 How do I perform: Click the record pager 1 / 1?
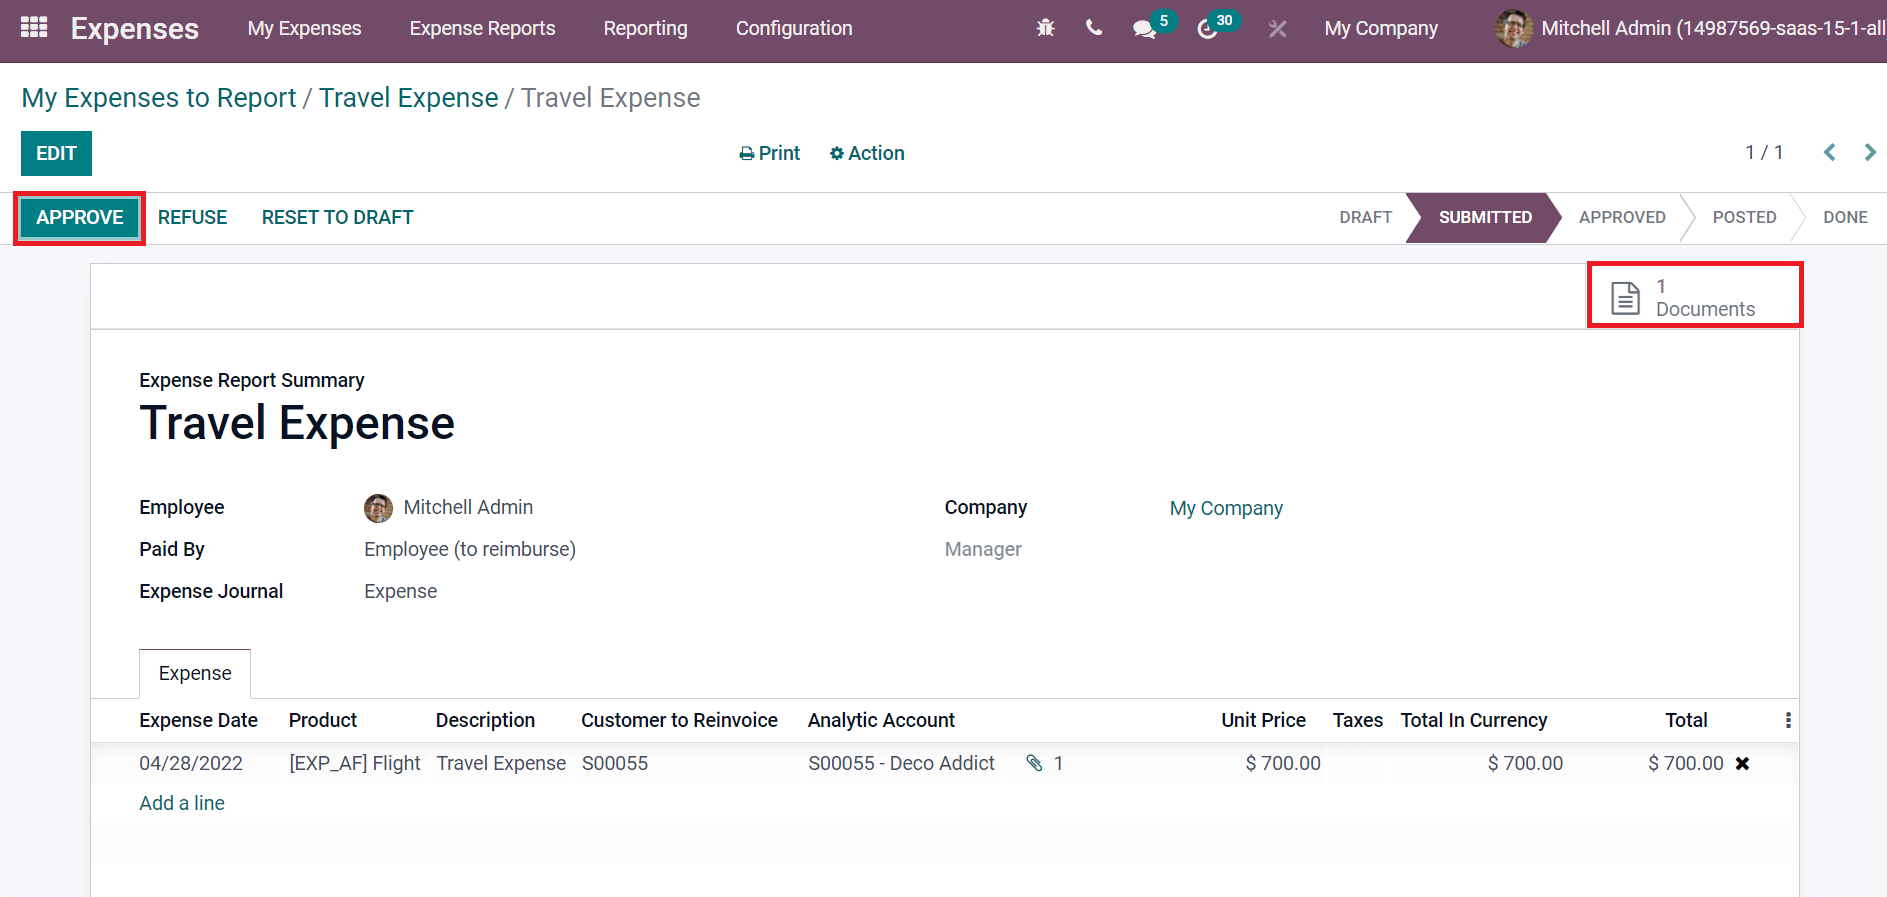click(1764, 152)
